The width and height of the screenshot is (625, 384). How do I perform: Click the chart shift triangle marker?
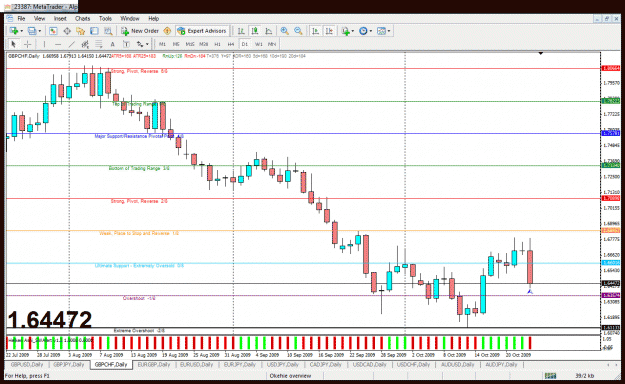541,53
